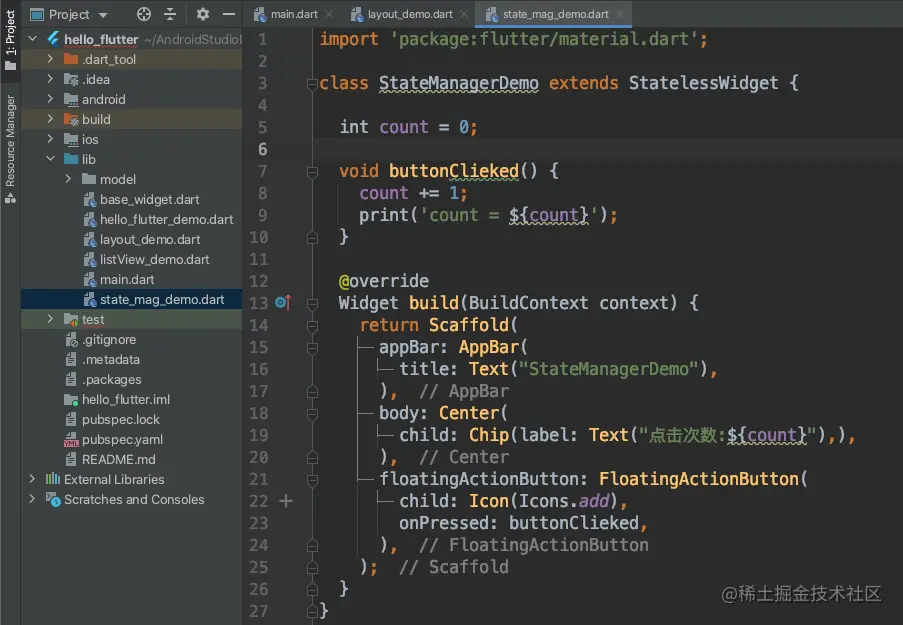Screen dimensions: 903x625
Task: Expand External Libraries node
Action: (x=32, y=479)
